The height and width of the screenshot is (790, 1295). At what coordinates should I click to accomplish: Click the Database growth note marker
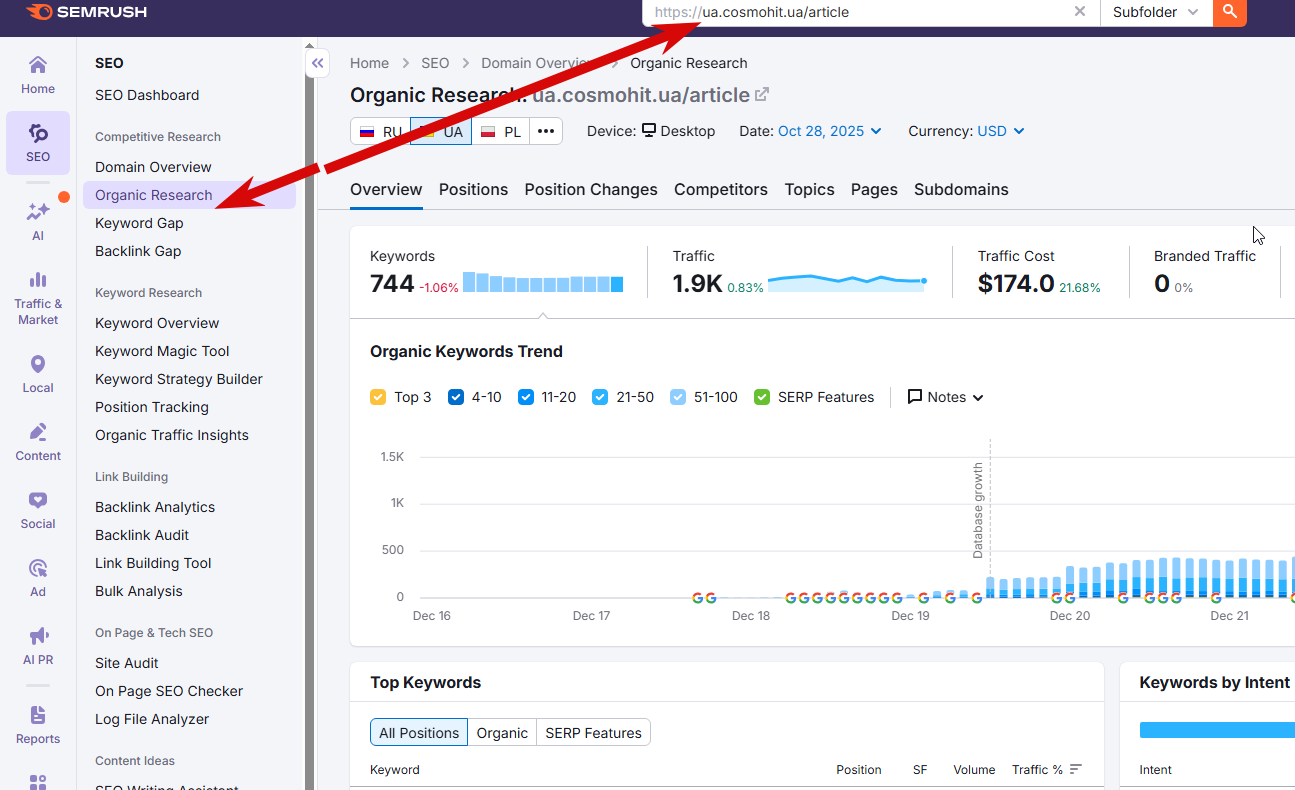click(979, 510)
